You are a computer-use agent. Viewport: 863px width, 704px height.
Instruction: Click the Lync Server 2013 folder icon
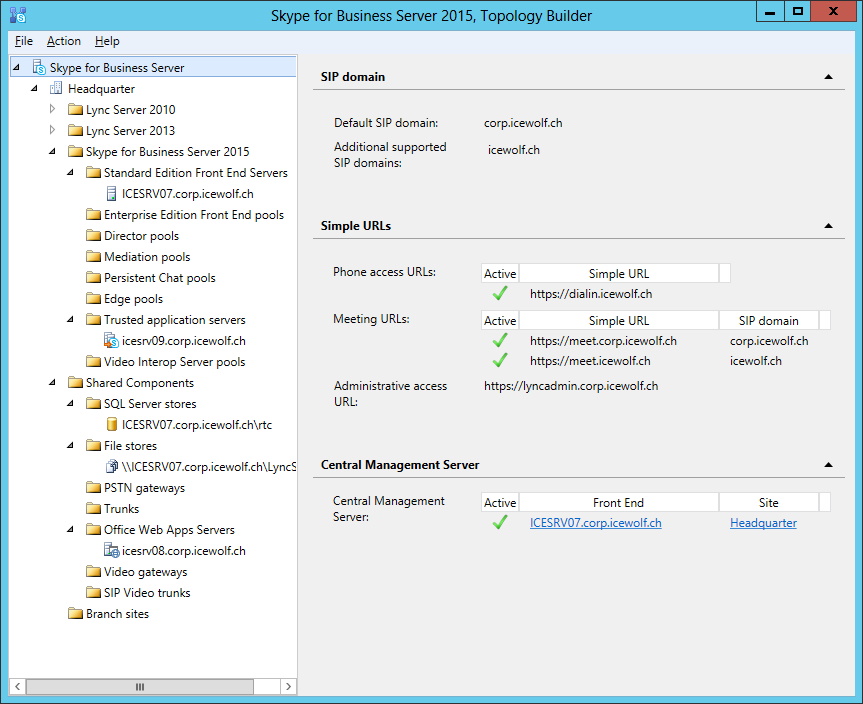tap(75, 130)
